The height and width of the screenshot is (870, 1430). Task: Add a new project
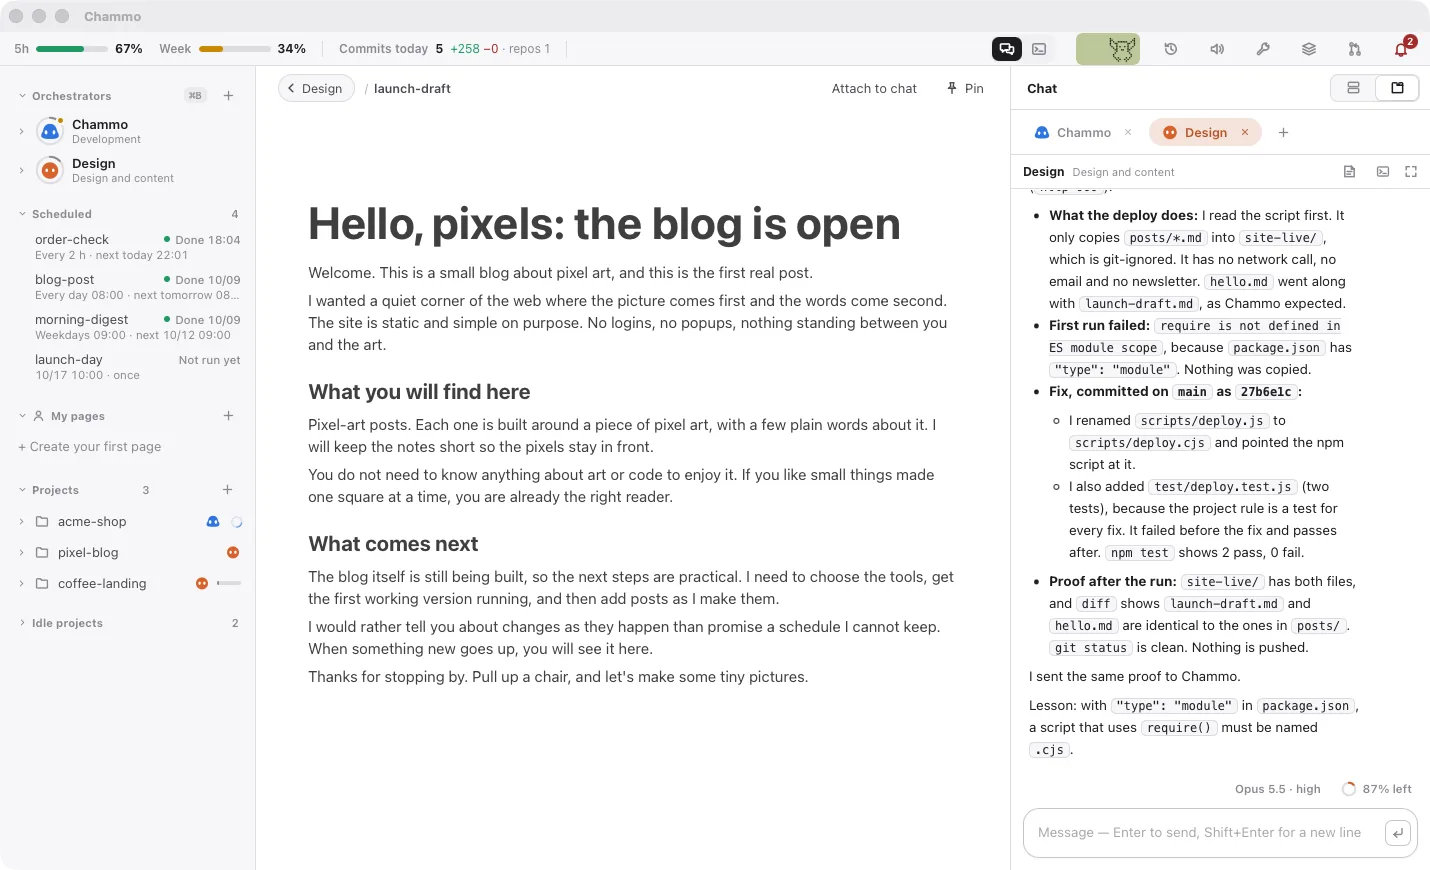(x=227, y=490)
